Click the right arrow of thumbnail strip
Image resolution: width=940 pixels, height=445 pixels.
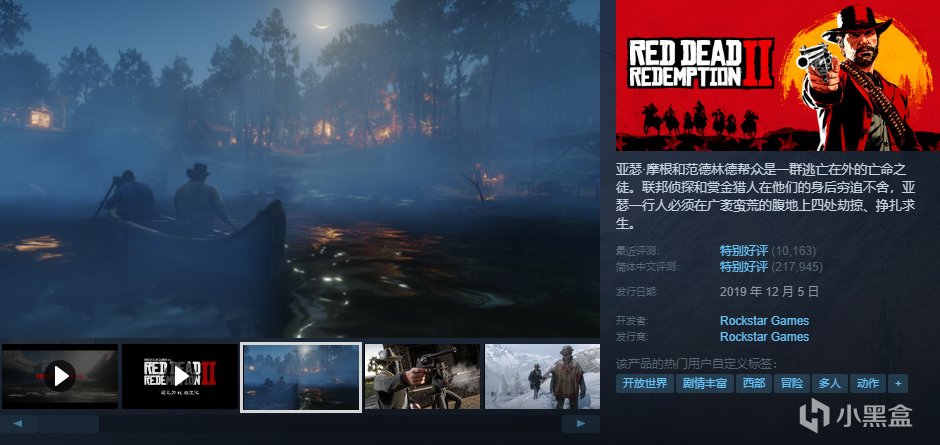point(581,424)
